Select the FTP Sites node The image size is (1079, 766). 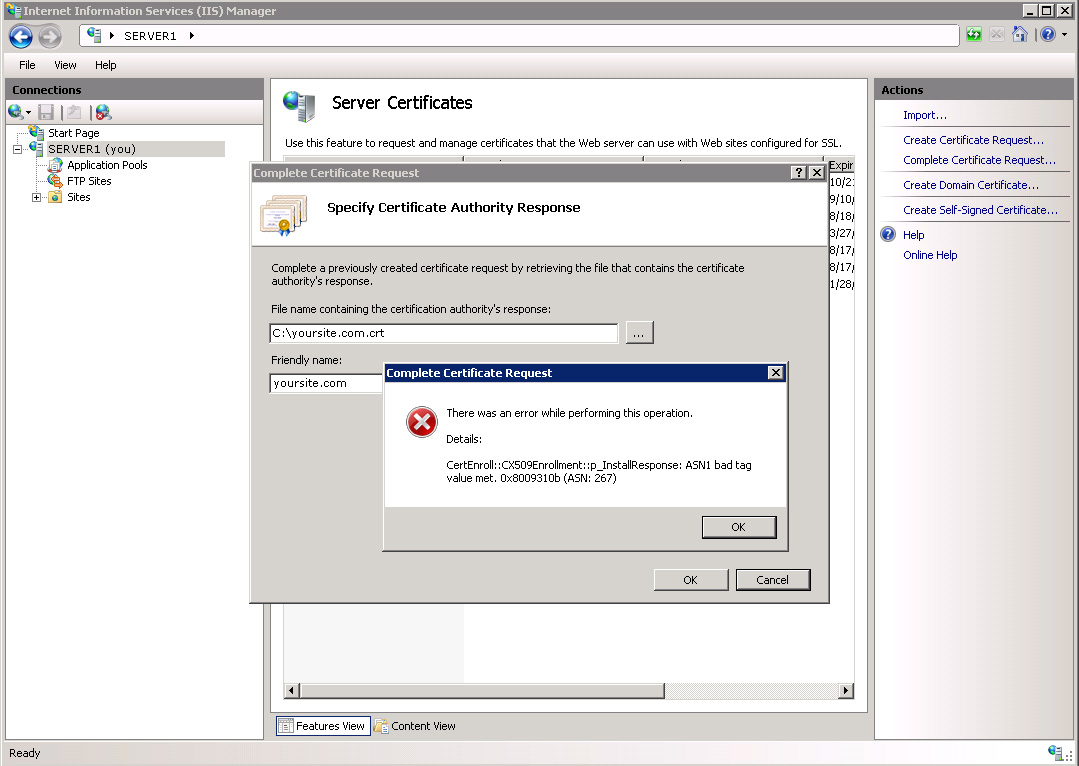89,181
